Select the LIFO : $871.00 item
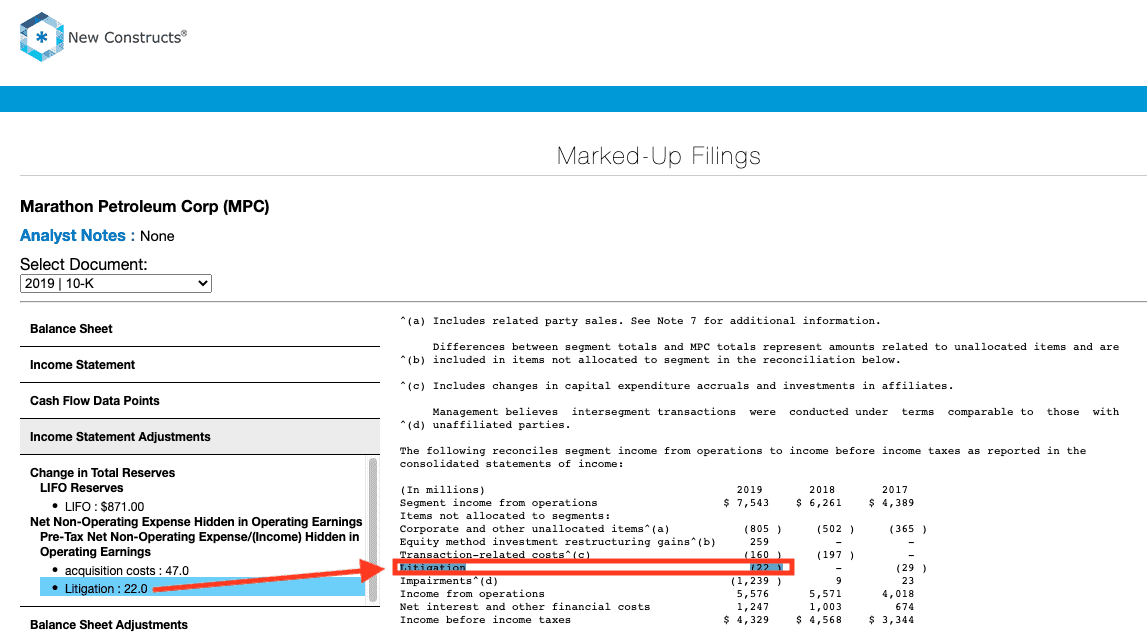Screen dimensions: 1147x640 [x=105, y=507]
